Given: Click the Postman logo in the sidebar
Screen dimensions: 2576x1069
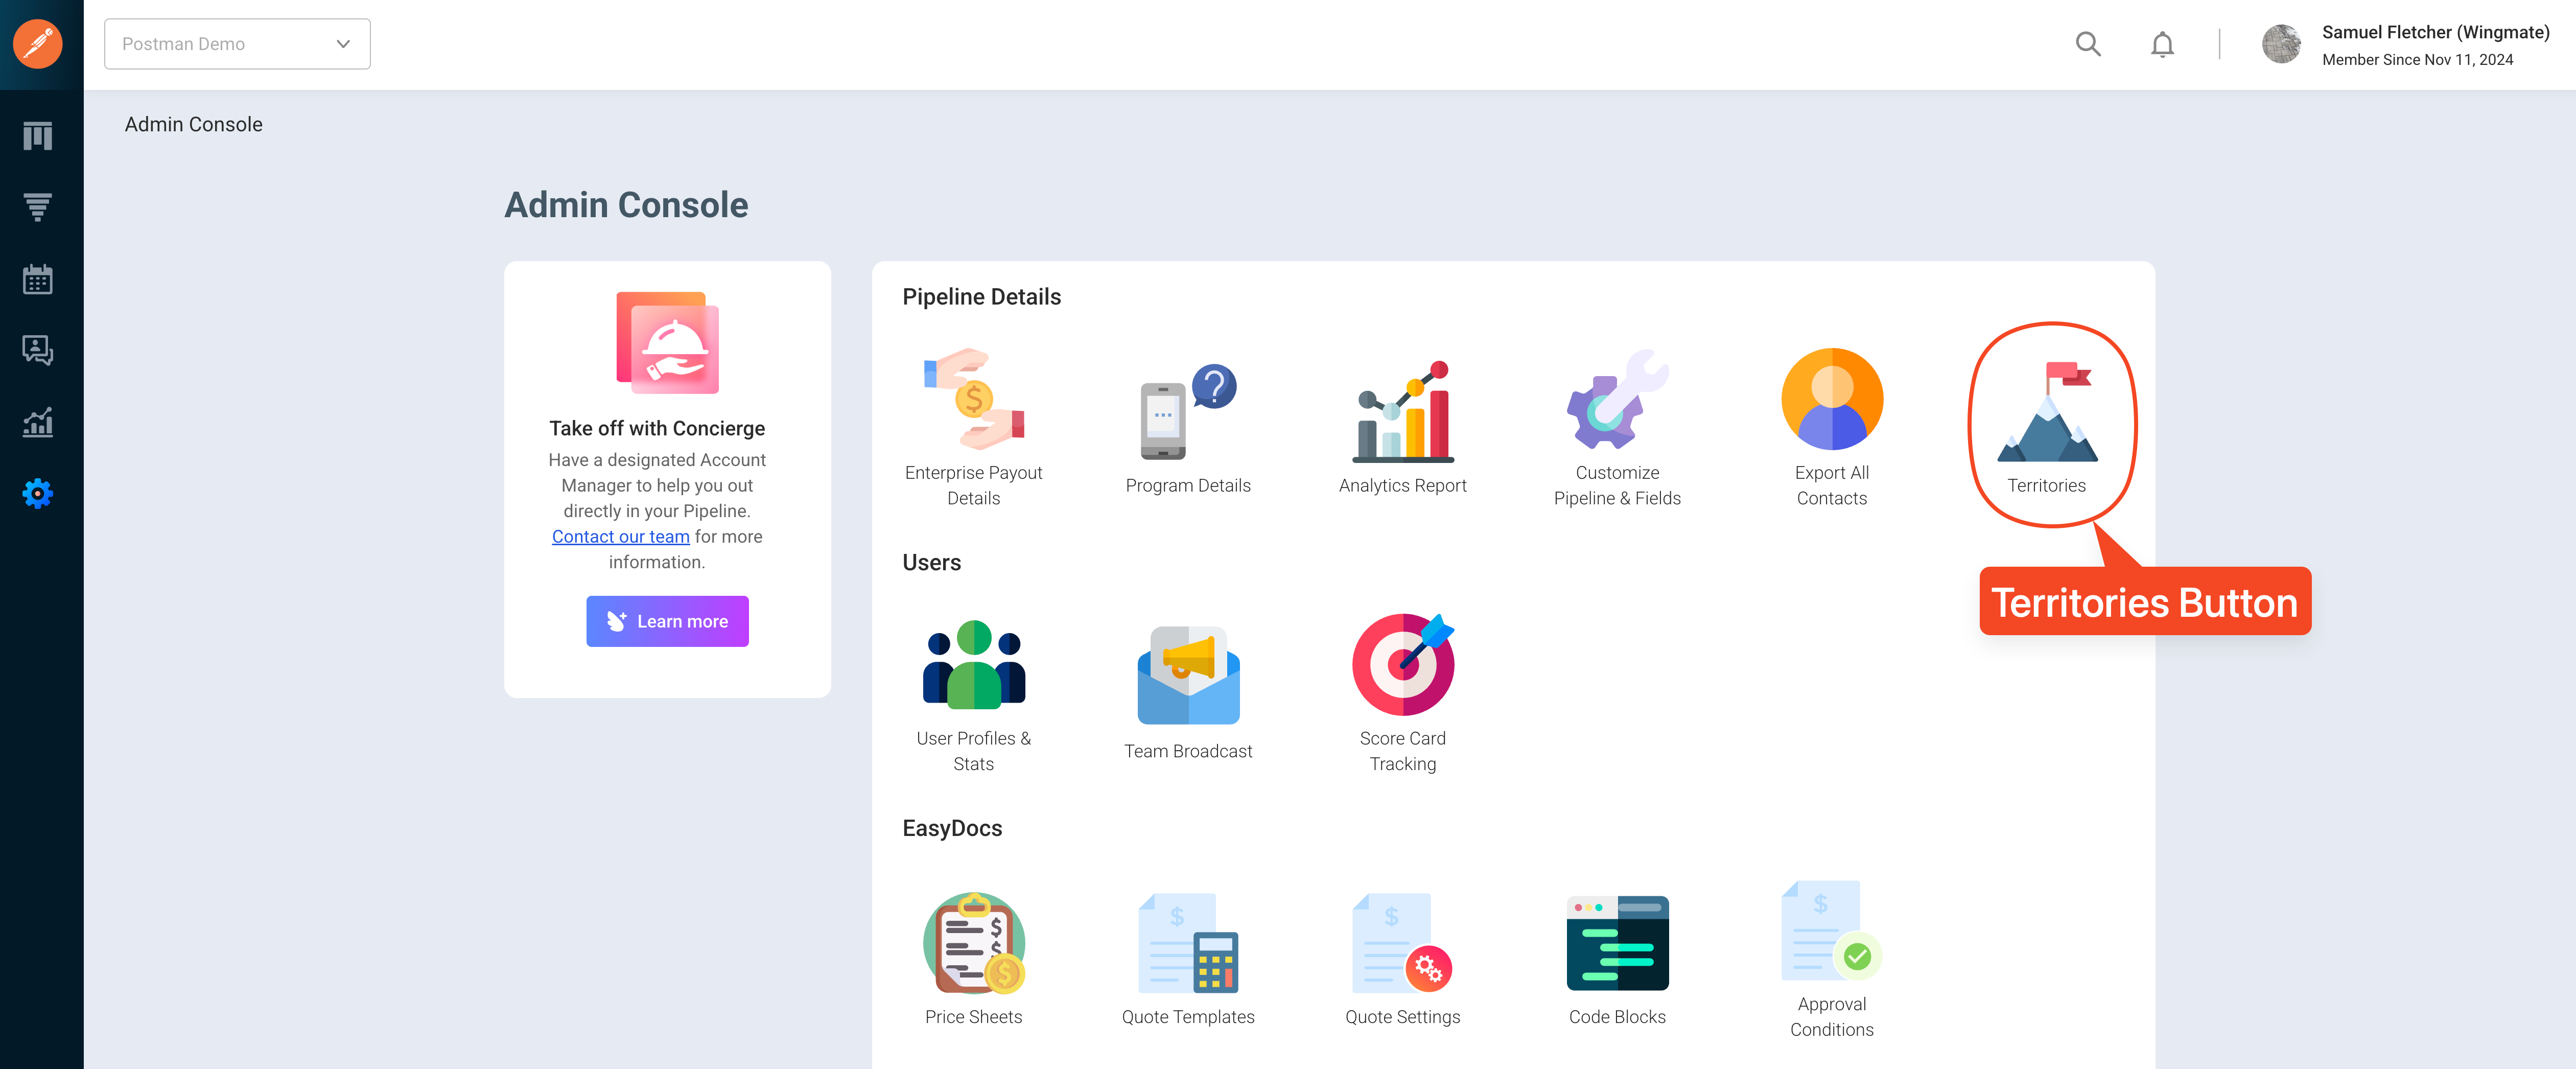Looking at the screenshot, I should tap(38, 44).
